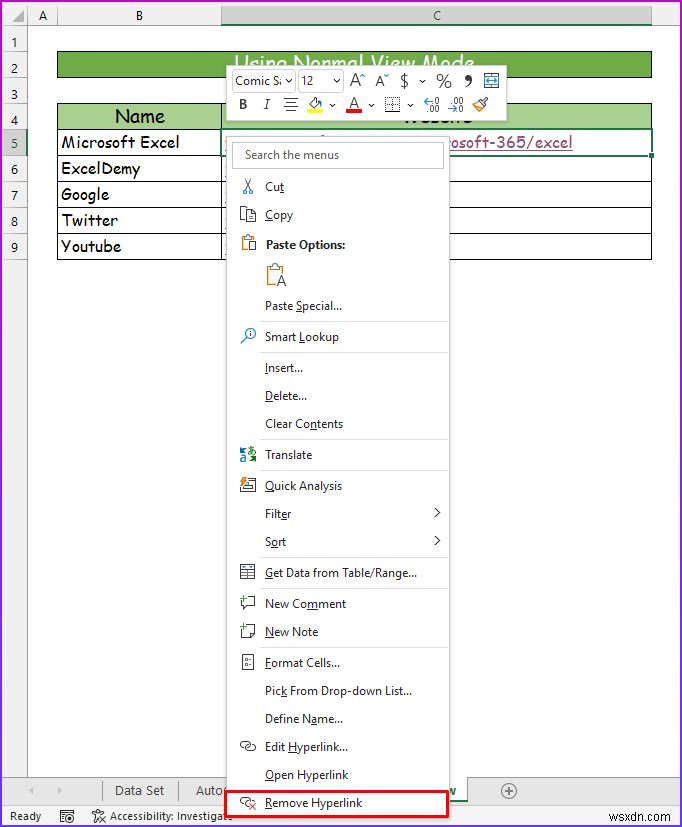Switch to Data Set sheet tab
This screenshot has width=682, height=827.
click(x=139, y=791)
